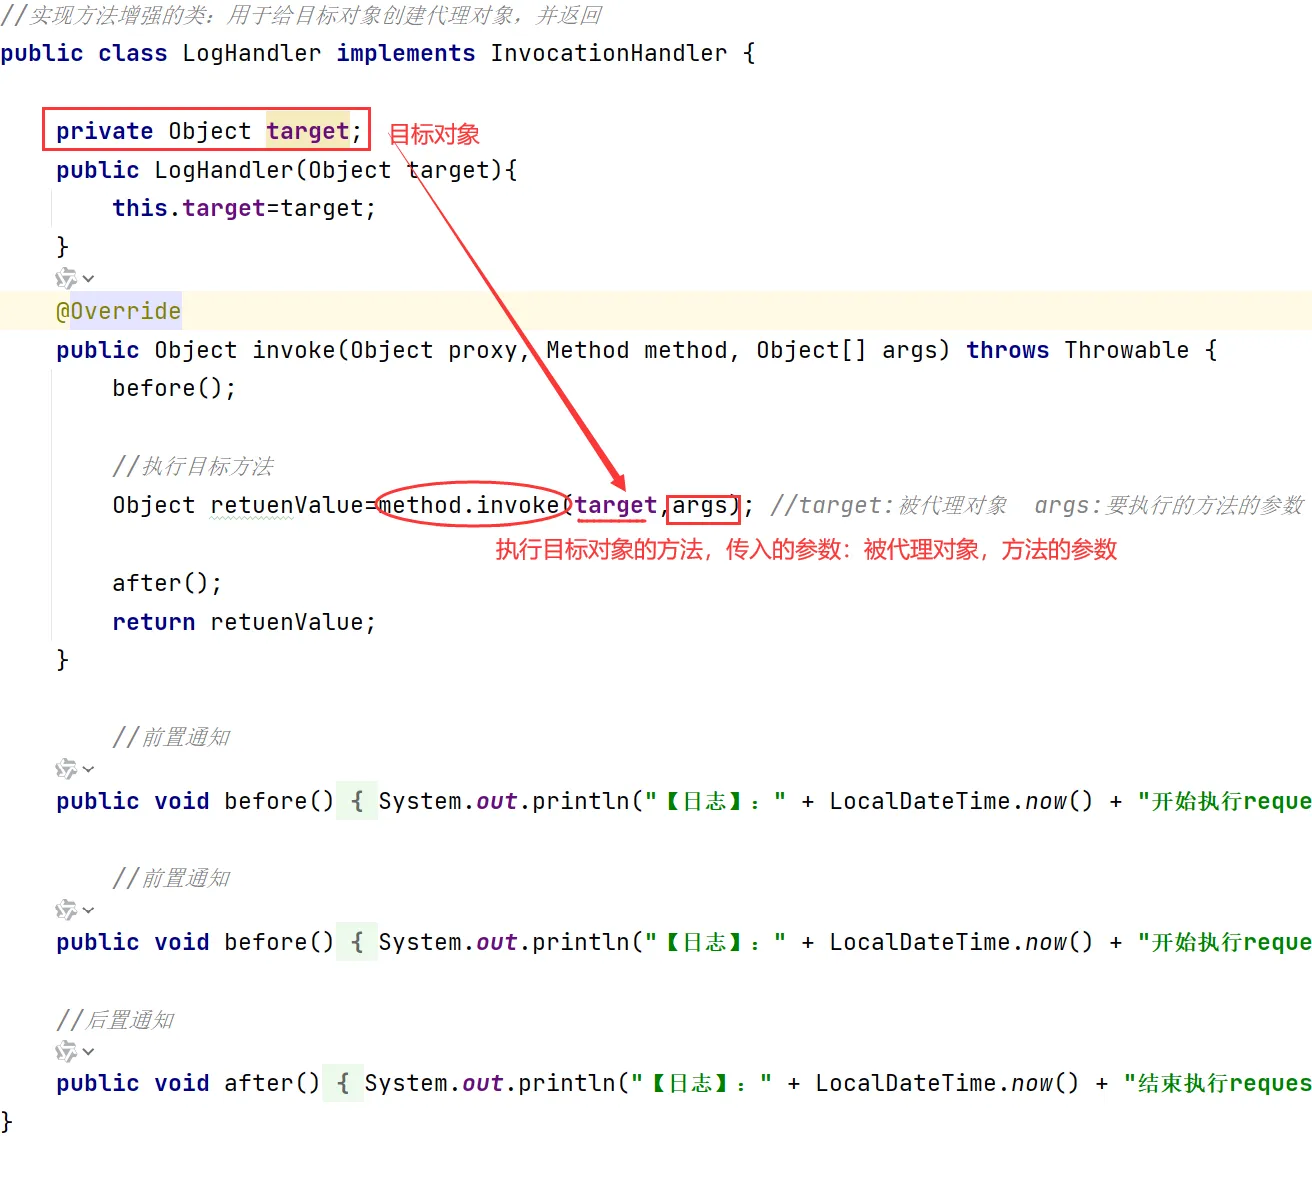The width and height of the screenshot is (1312, 1188).
Task: Expand the chevron beside the second before() gutter icon
Action: 89,909
